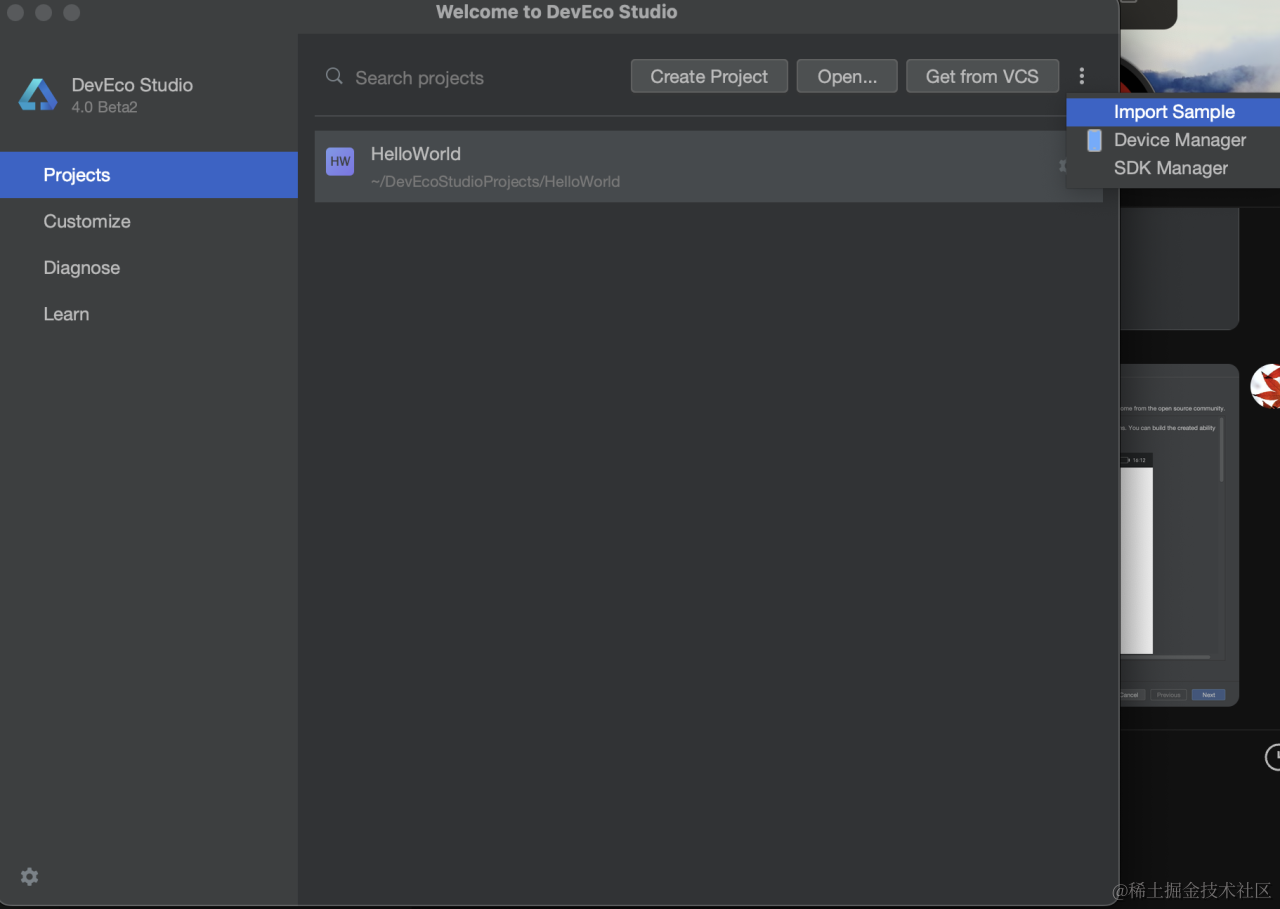This screenshot has width=1280, height=909.
Task: Click the 4.0 Beta2 version label
Action: point(104,107)
